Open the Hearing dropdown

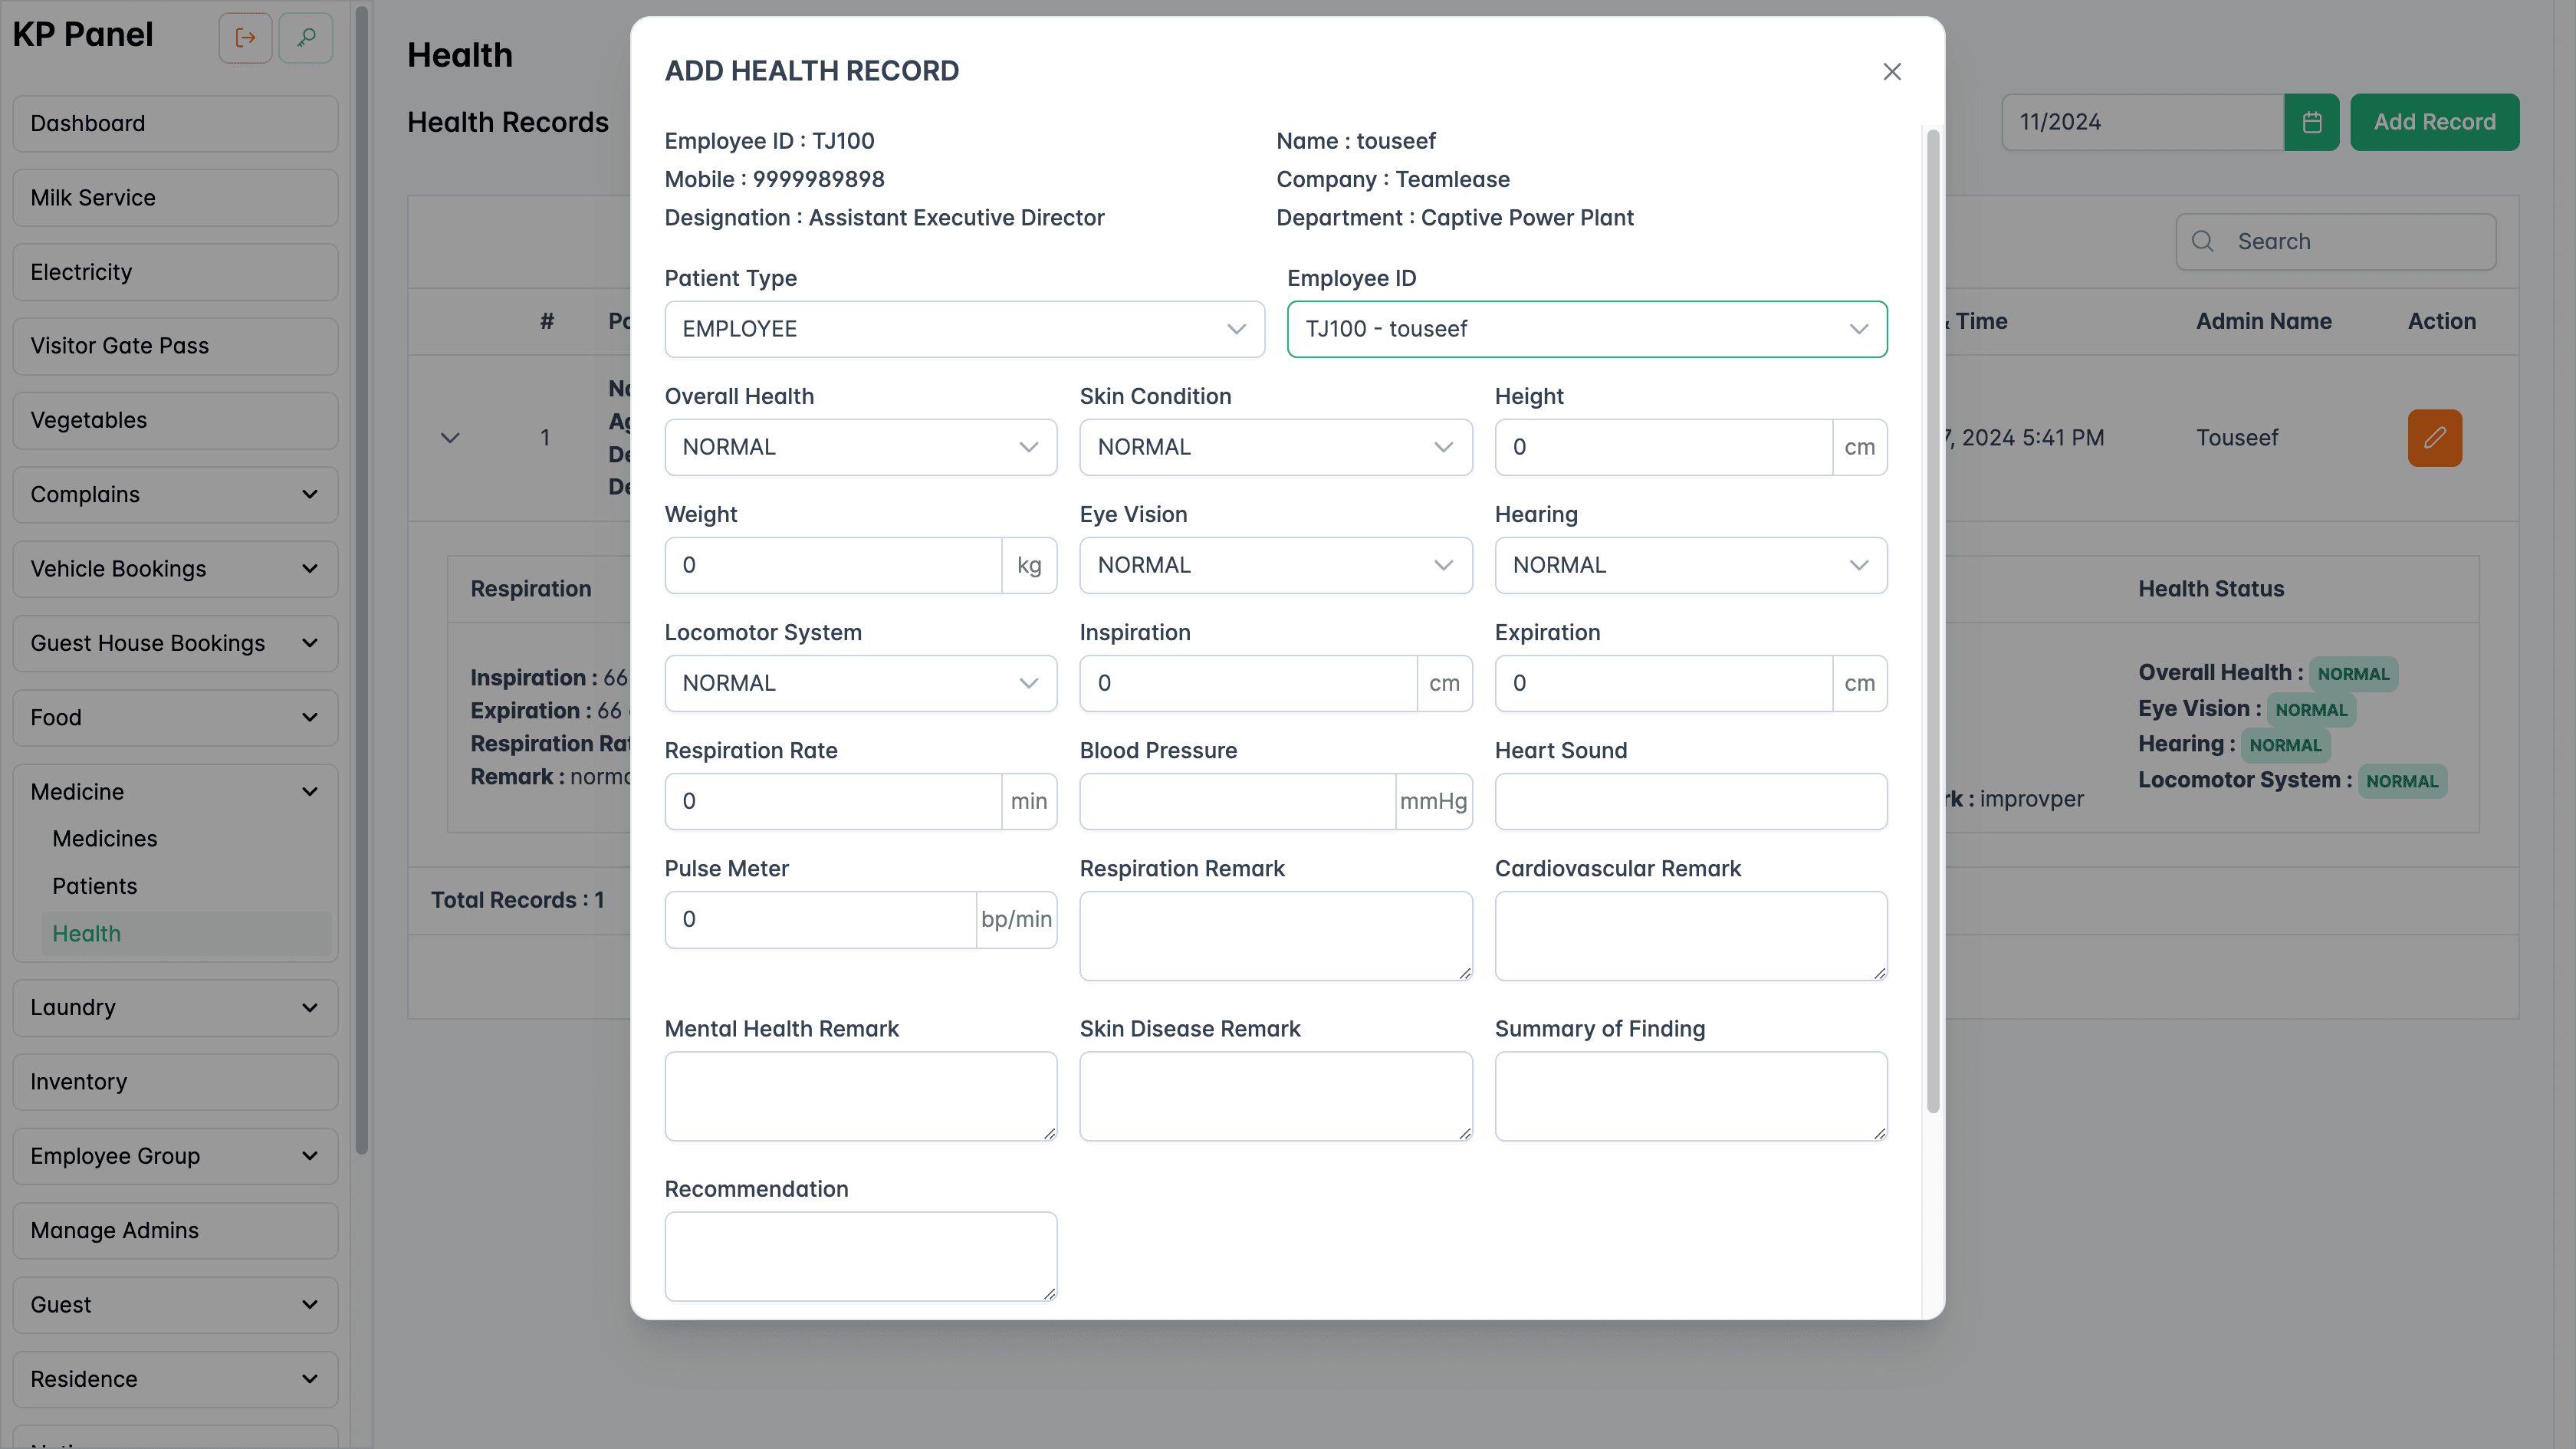1689,565
